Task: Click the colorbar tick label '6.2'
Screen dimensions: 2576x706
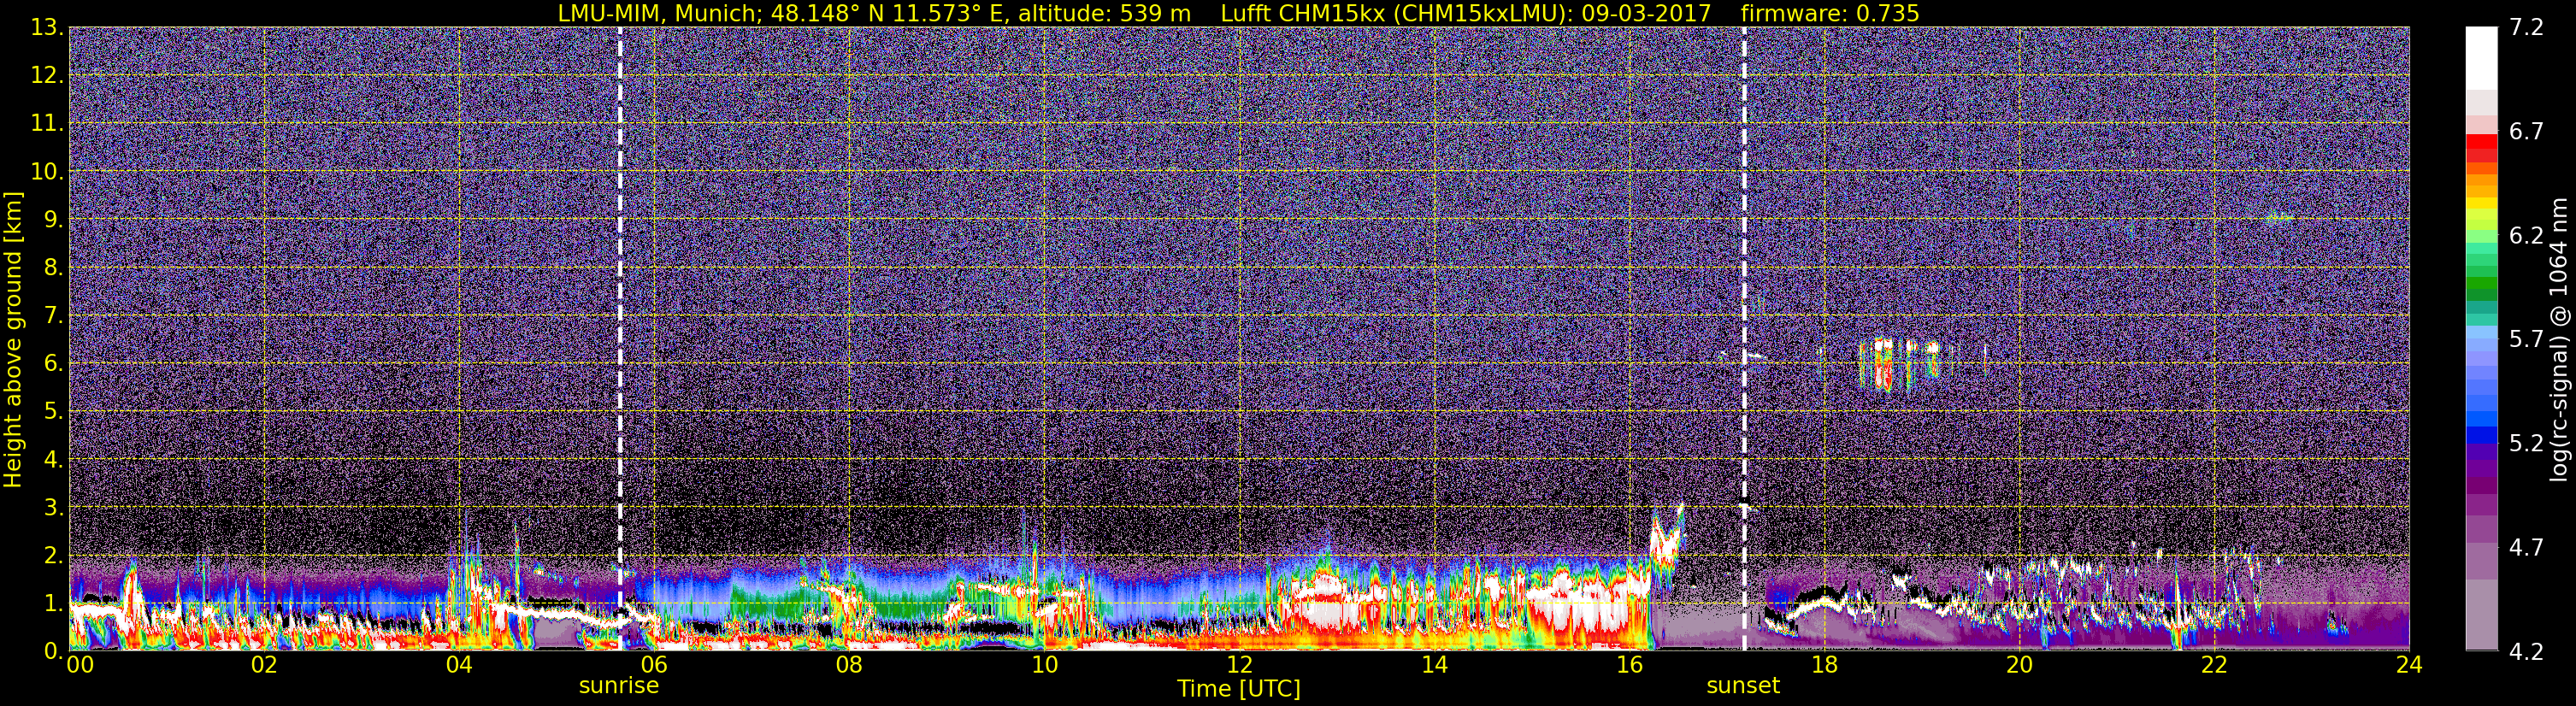Action: [2526, 236]
